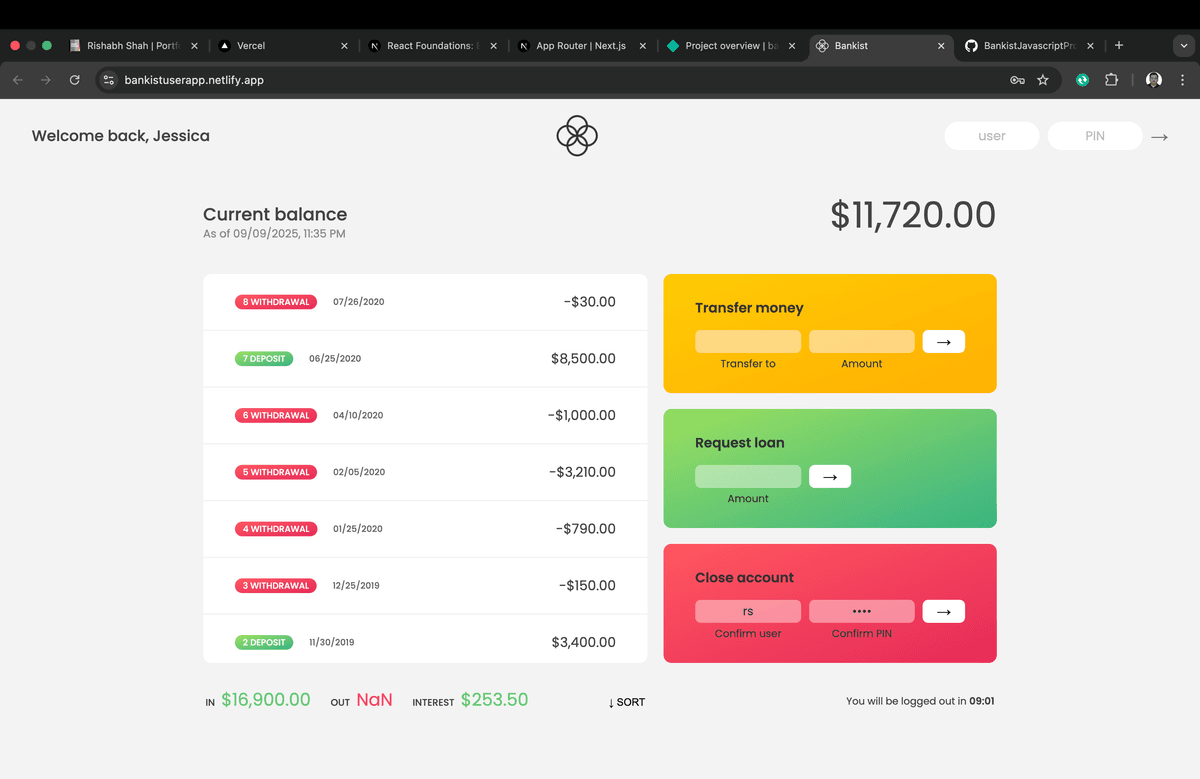Focus the Transfer to input field
This screenshot has height=779, width=1200.
[747, 342]
